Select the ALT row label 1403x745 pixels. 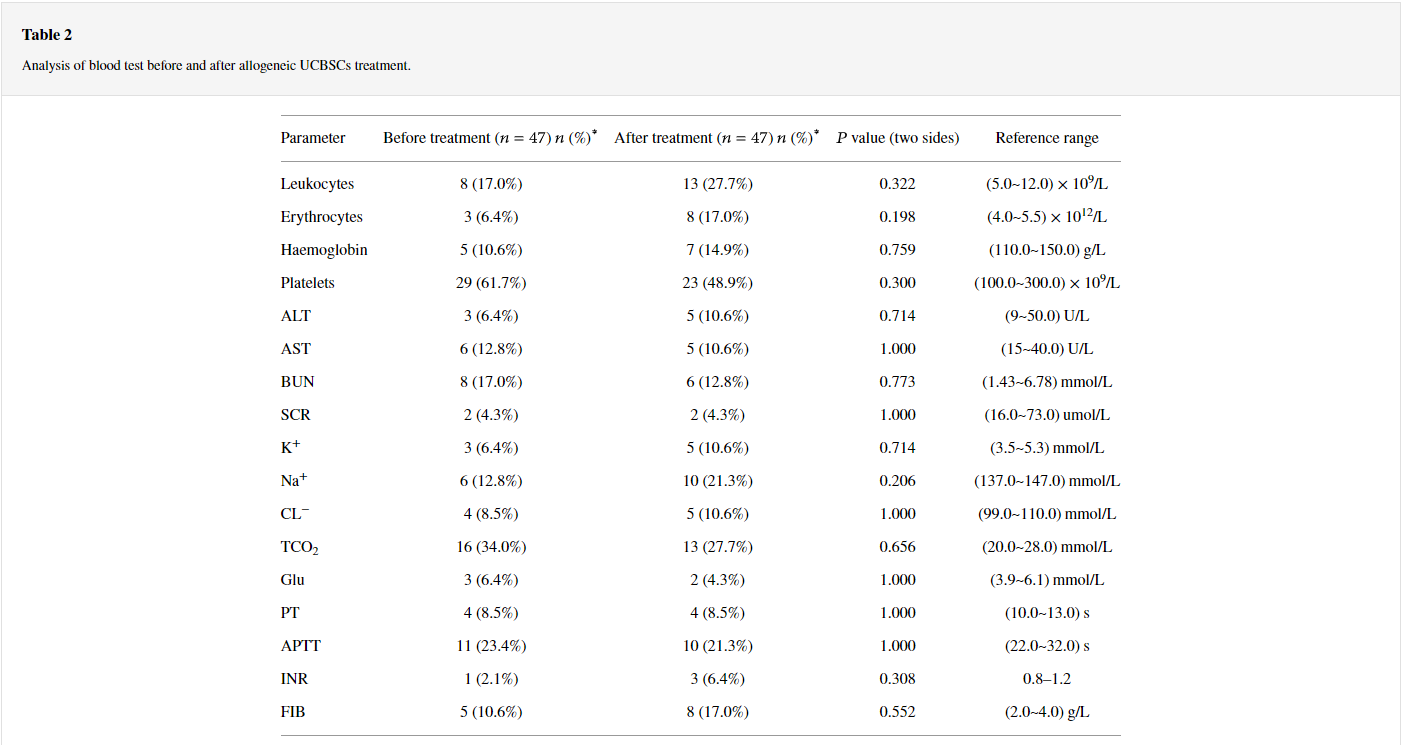click(x=295, y=316)
